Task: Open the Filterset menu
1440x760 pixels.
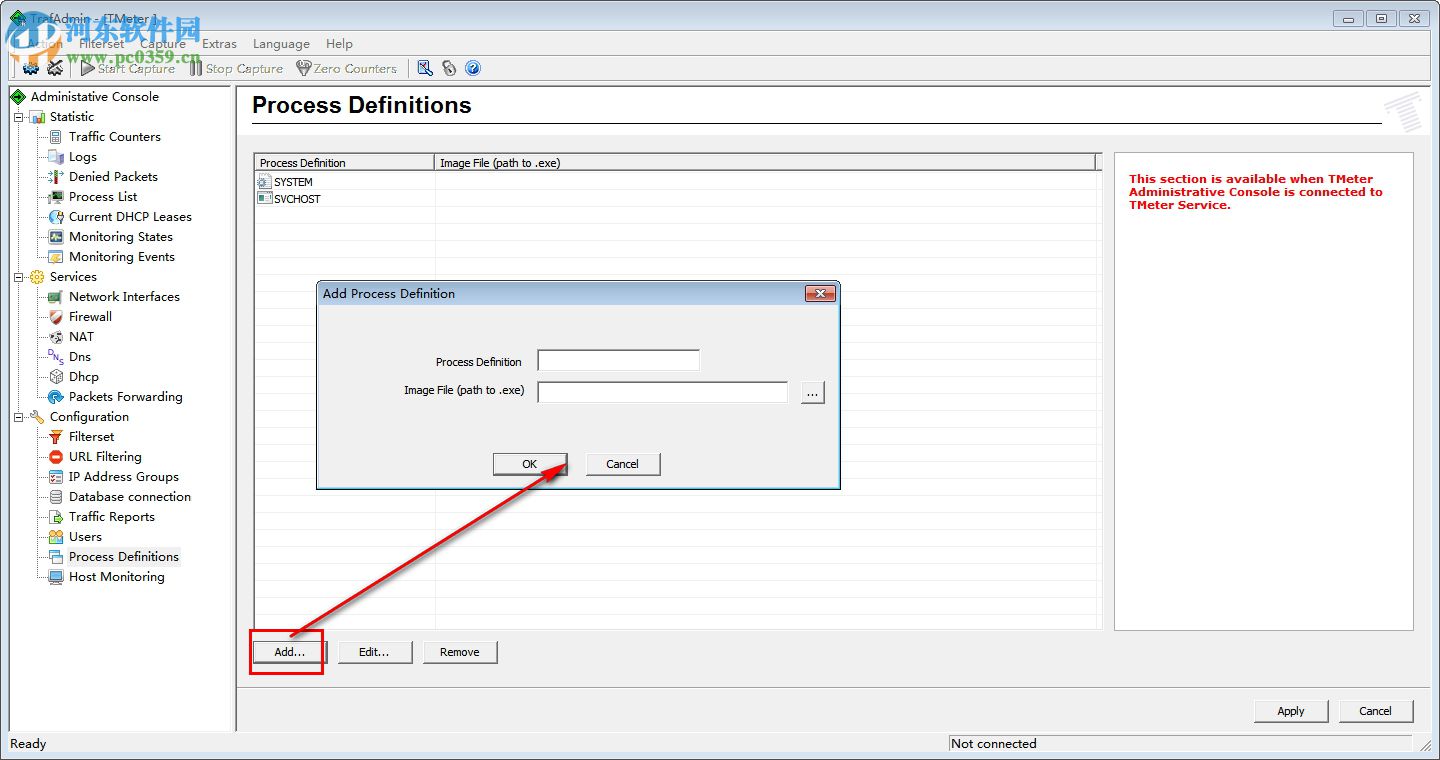Action: click(x=101, y=44)
